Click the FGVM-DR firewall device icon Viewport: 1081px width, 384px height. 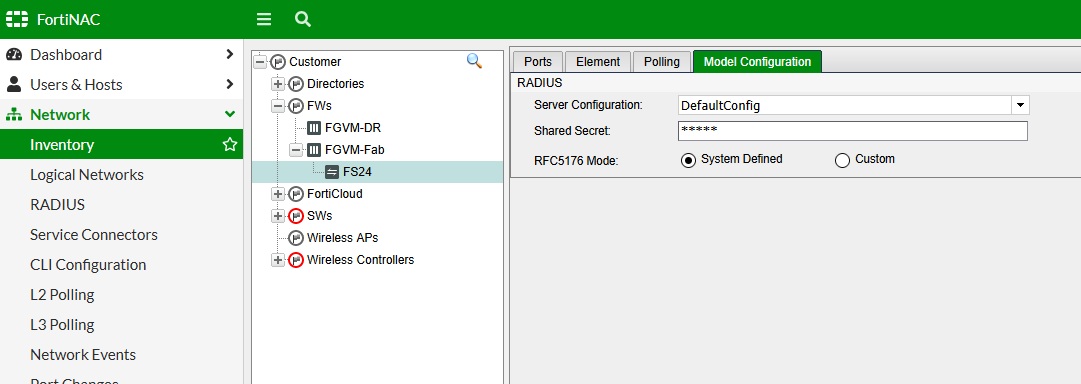[314, 128]
